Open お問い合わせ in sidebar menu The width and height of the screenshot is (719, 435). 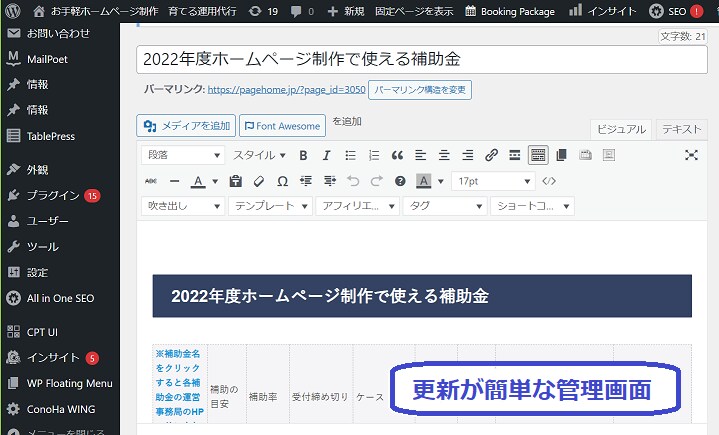click(x=60, y=33)
